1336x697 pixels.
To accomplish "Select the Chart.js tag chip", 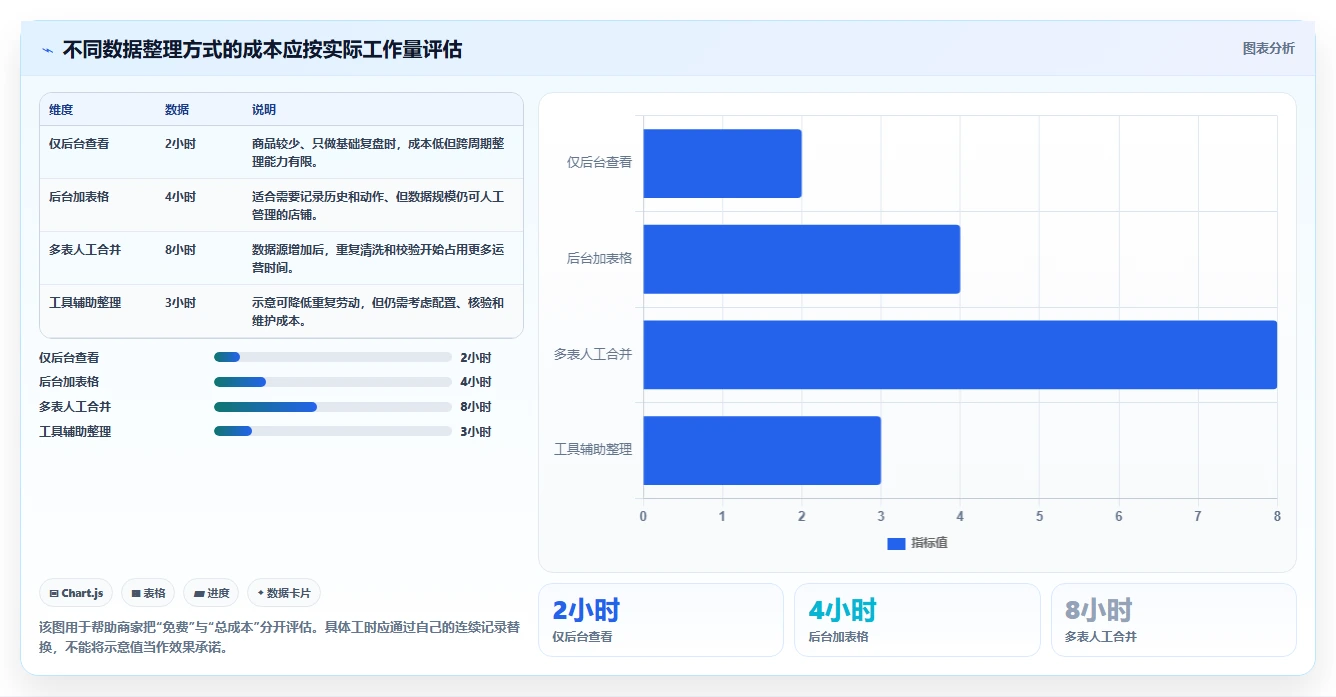I will pos(77,593).
